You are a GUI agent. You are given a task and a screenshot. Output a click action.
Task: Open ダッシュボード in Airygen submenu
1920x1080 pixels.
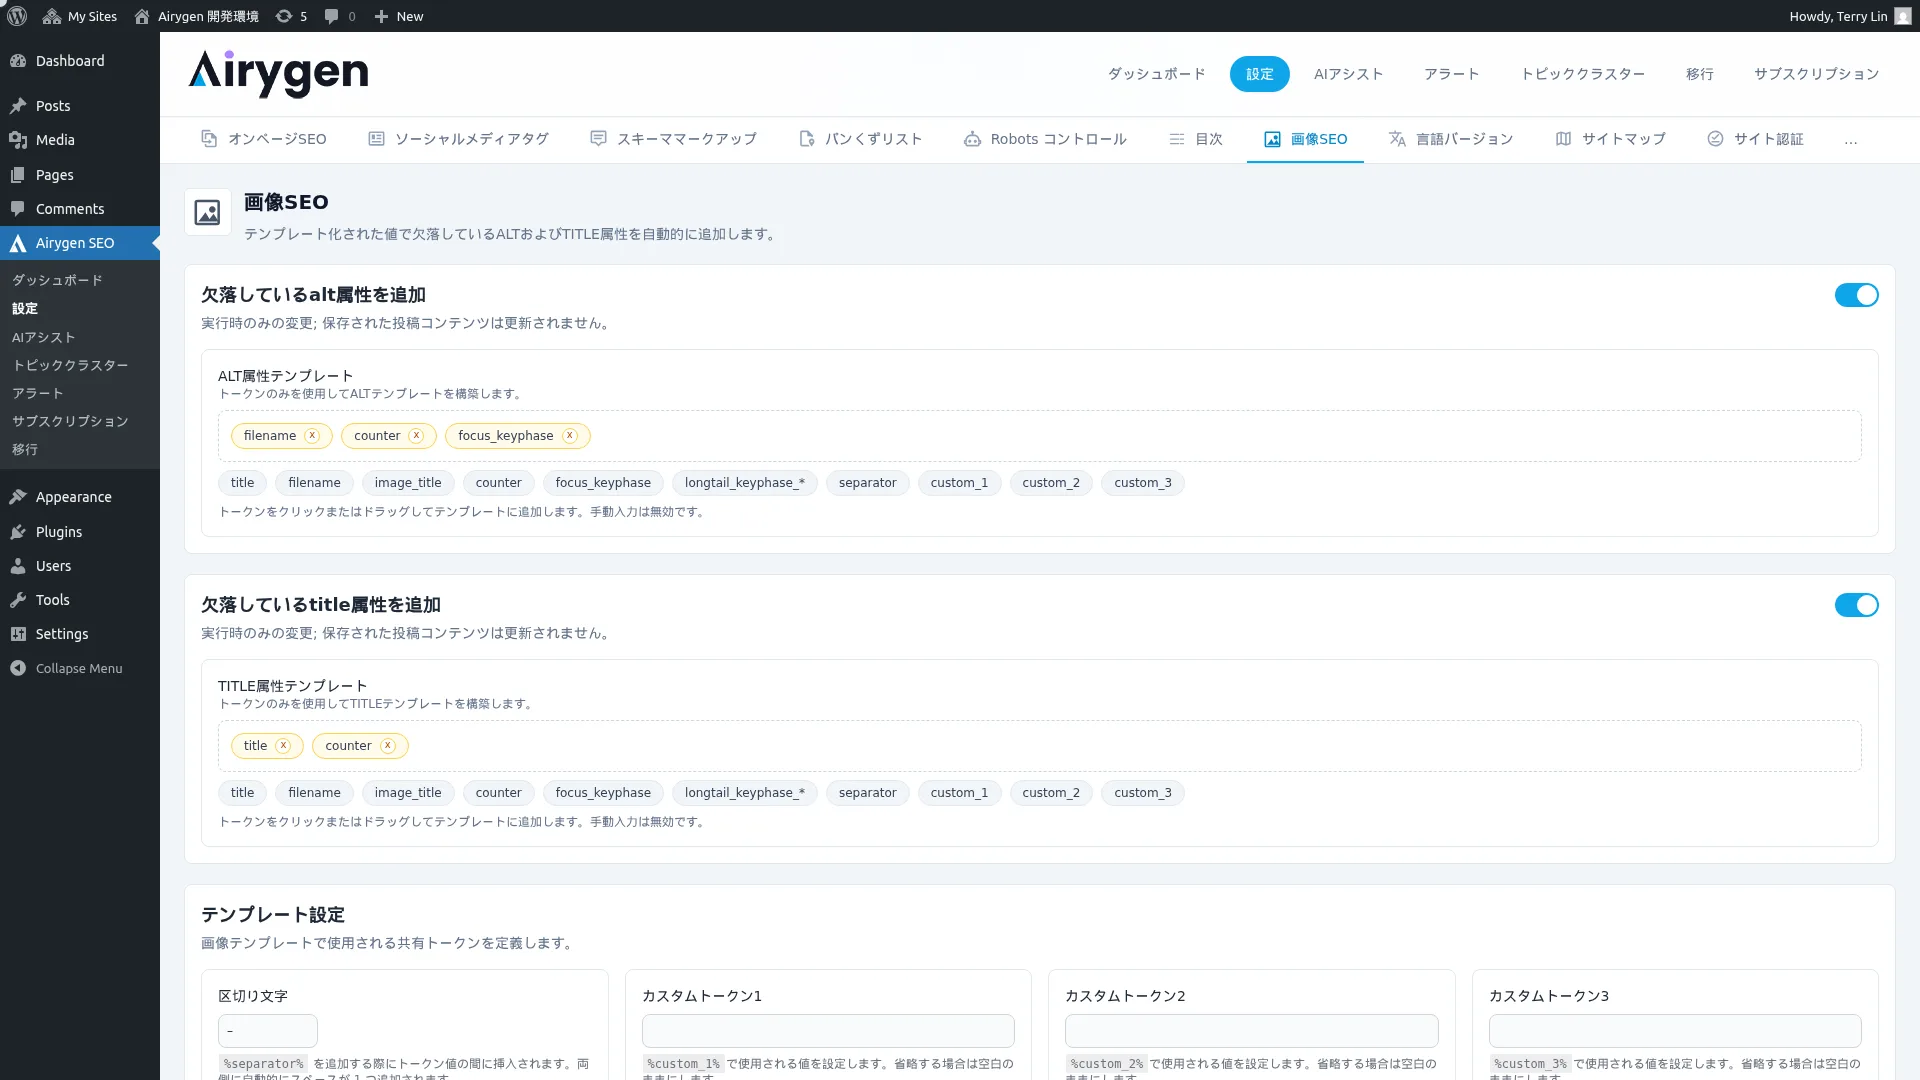[57, 280]
